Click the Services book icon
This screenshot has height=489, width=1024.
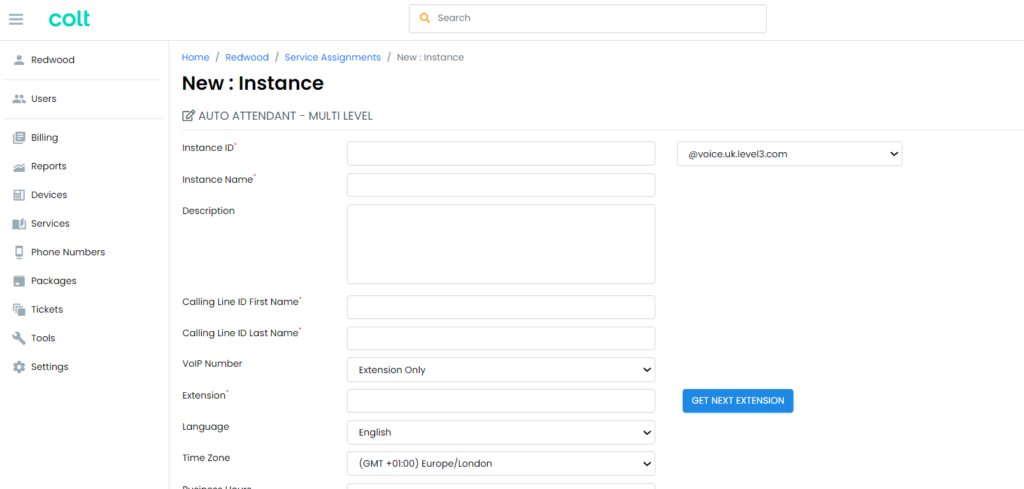click(x=19, y=224)
